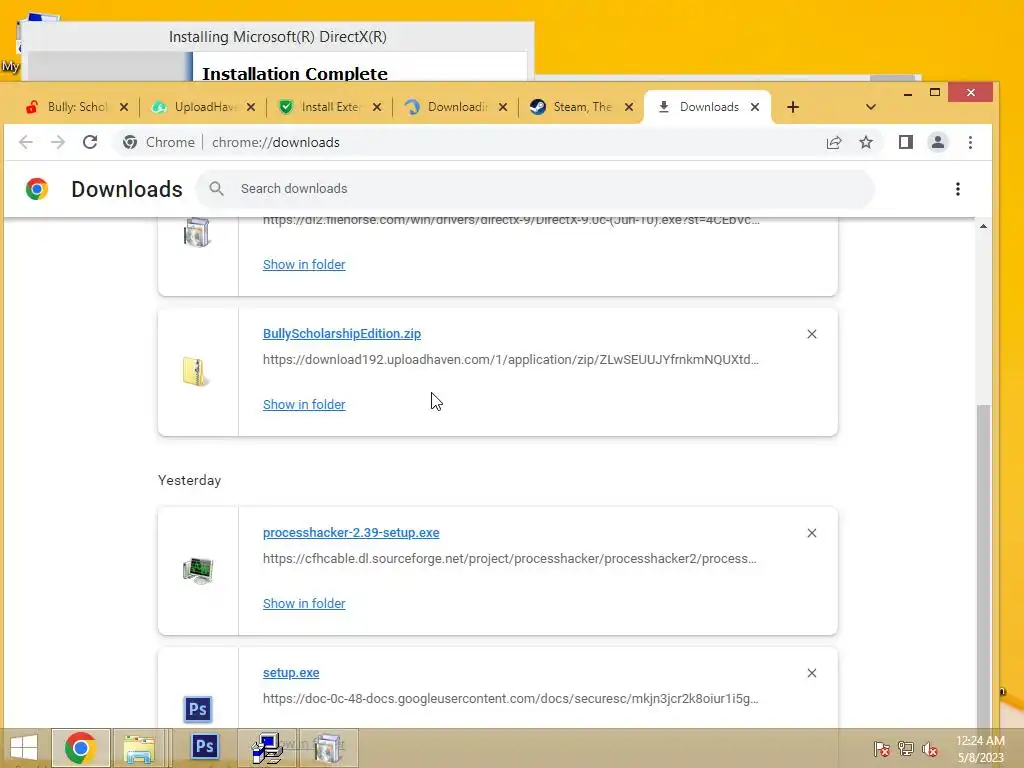Show BullyScholarshipEdition.zip in folder
1024x768 pixels.
pos(304,405)
